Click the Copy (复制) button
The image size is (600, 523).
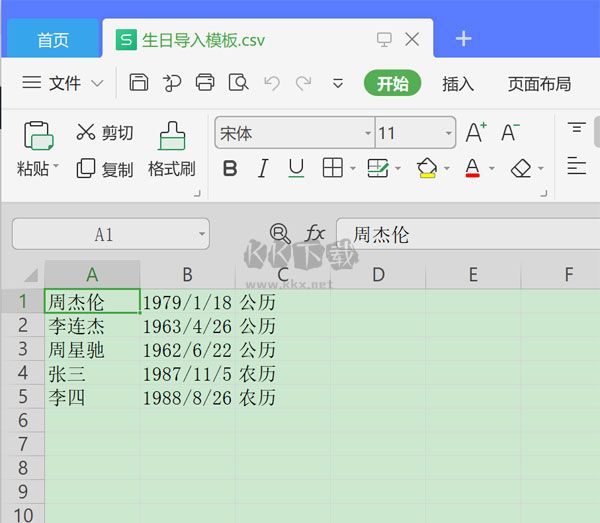(x=104, y=169)
